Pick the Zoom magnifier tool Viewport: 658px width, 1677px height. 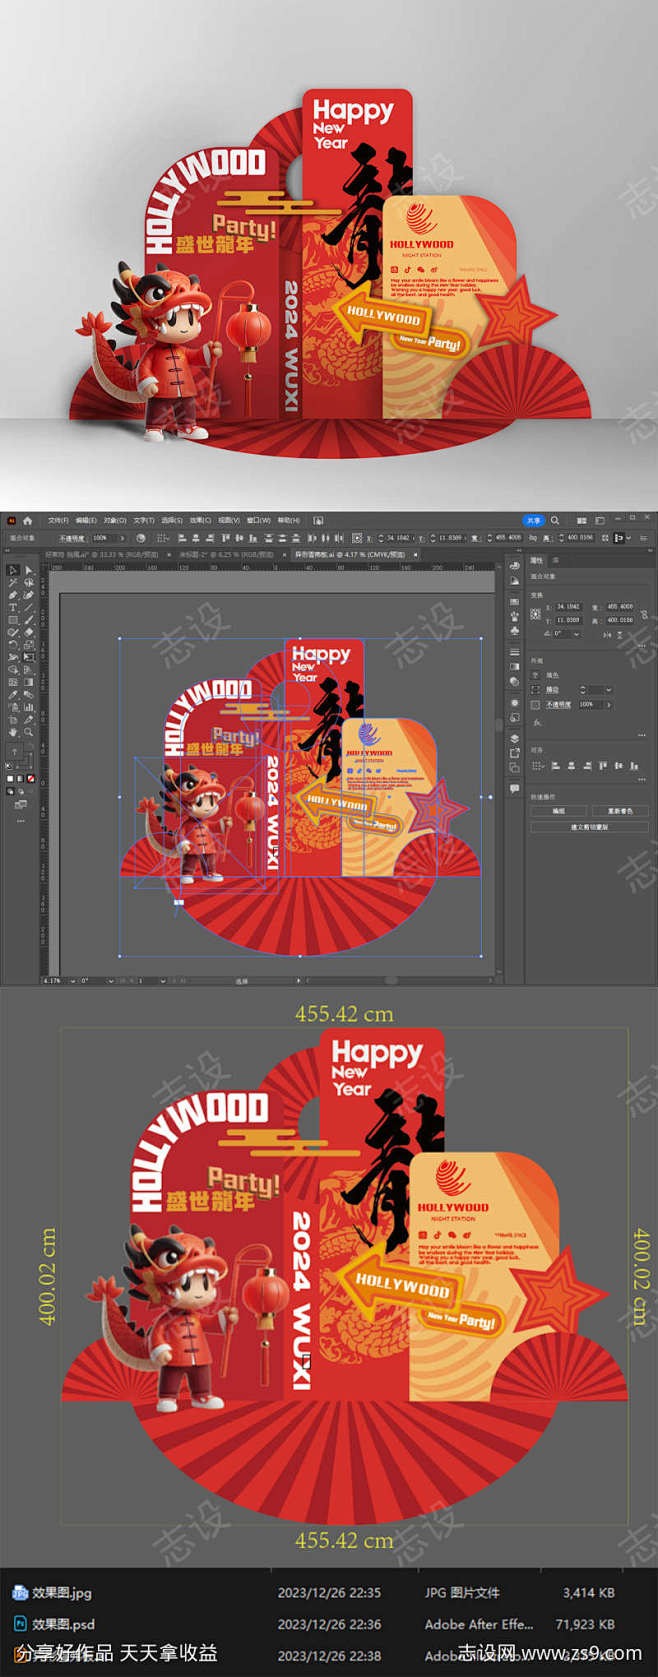(x=29, y=731)
